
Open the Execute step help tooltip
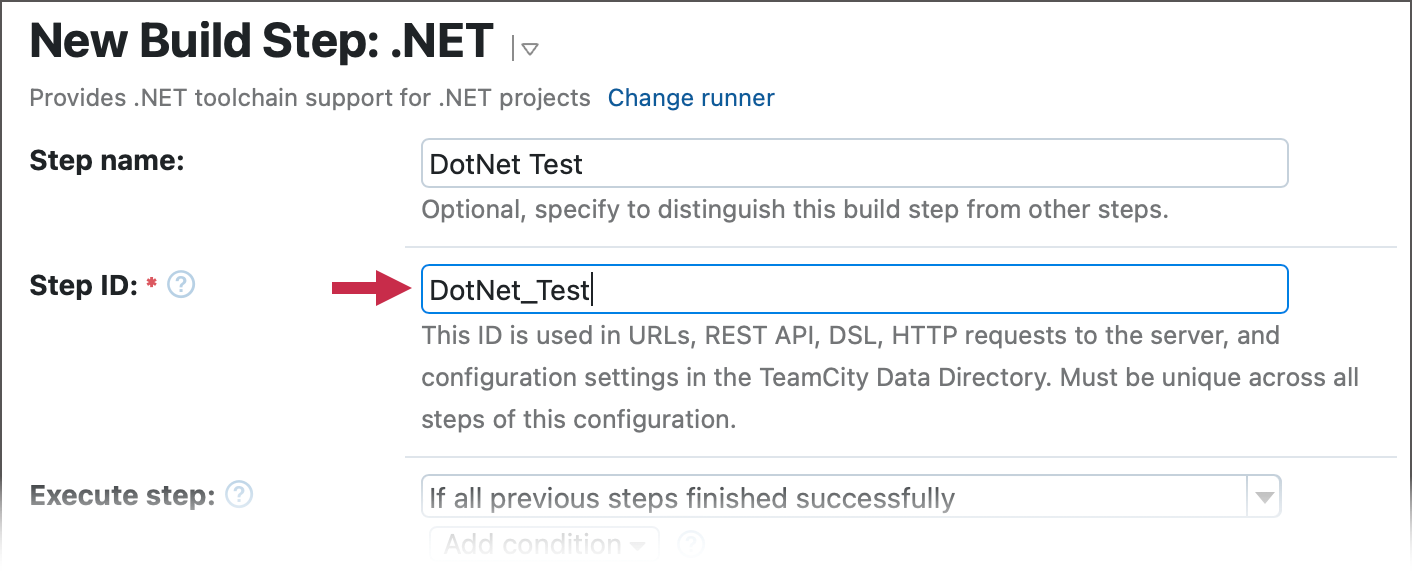(238, 494)
